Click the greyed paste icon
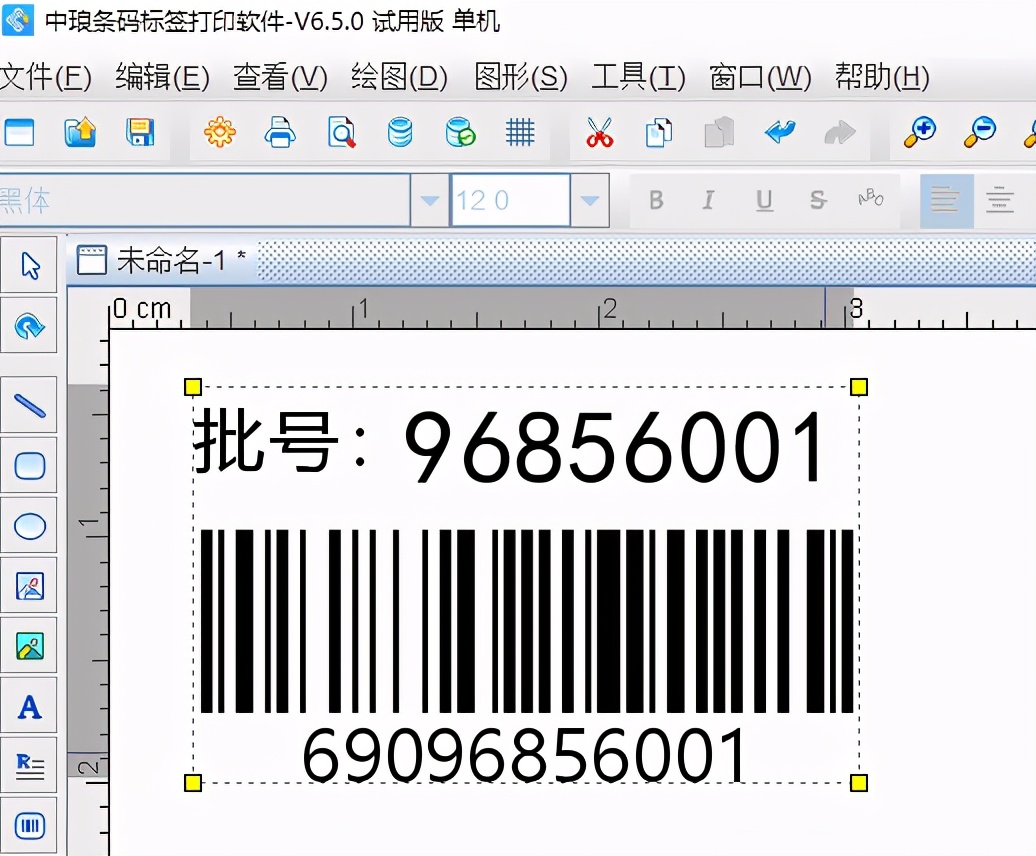The image size is (1036, 856). pos(719,132)
